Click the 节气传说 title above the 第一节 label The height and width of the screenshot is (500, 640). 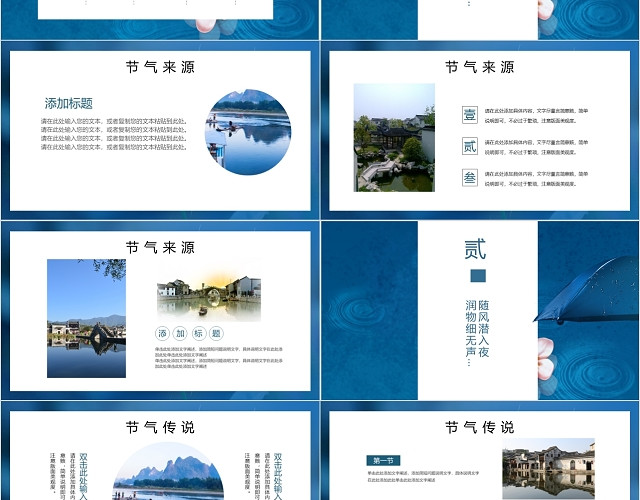point(480,427)
